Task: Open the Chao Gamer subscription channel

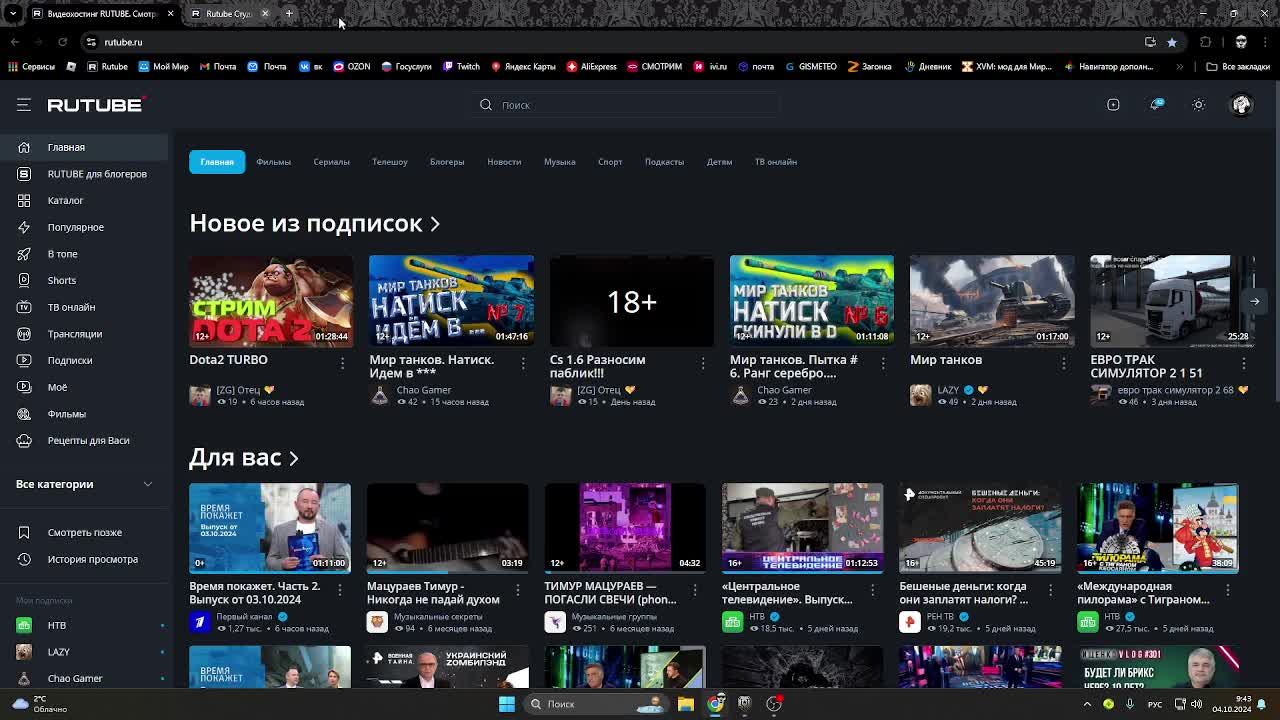Action: 84,678
